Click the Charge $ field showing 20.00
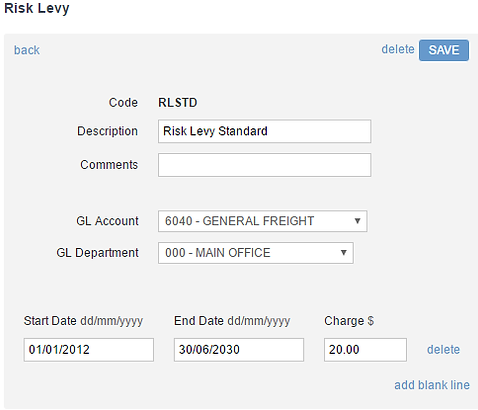 365,350
